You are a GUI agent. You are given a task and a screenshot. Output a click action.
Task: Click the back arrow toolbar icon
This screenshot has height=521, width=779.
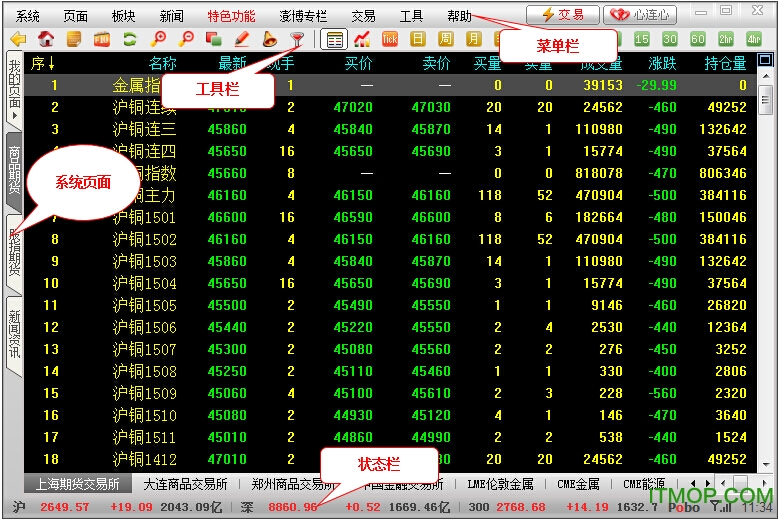(x=17, y=40)
